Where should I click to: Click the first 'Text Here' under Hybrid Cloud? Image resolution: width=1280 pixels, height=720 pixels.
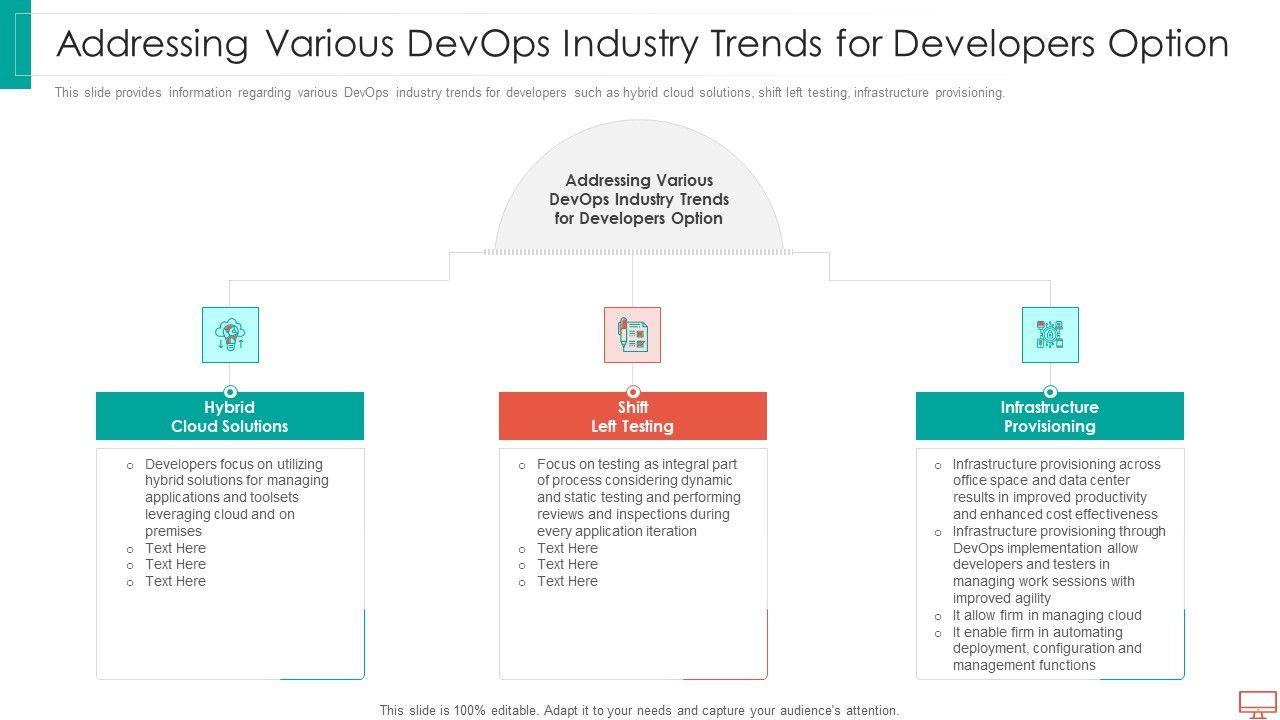175,548
